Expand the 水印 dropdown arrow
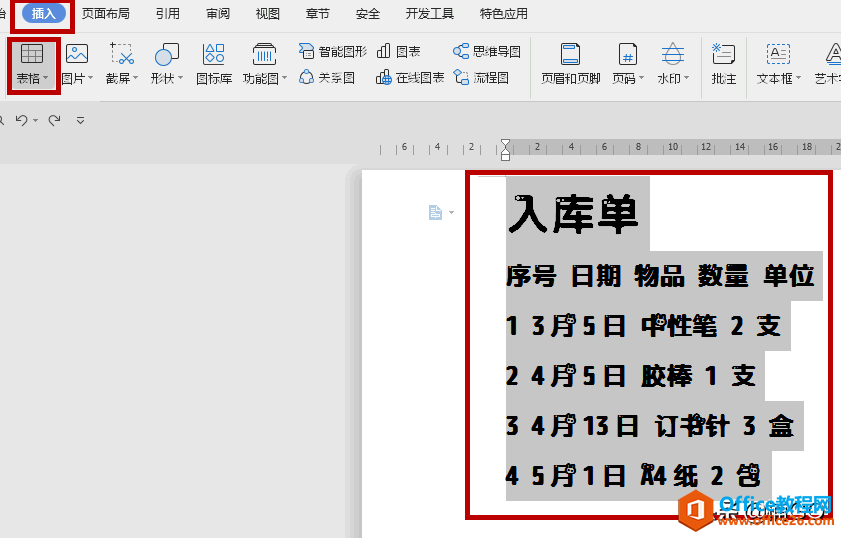841x538 pixels. pyautogui.click(x=686, y=78)
